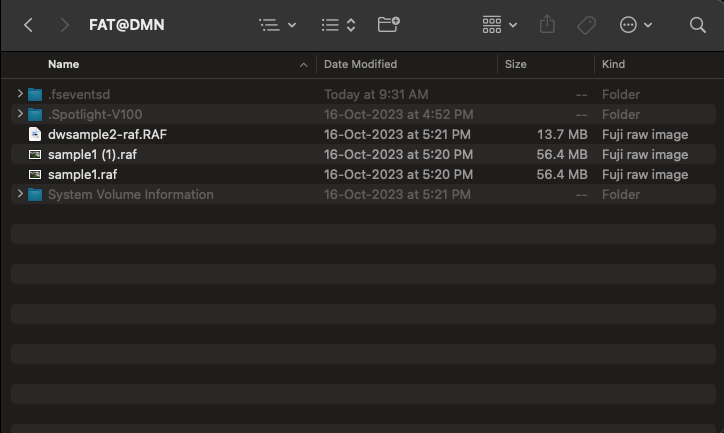The height and width of the screenshot is (433, 724).
Task: Open search with the magnifier icon
Action: tap(698, 25)
